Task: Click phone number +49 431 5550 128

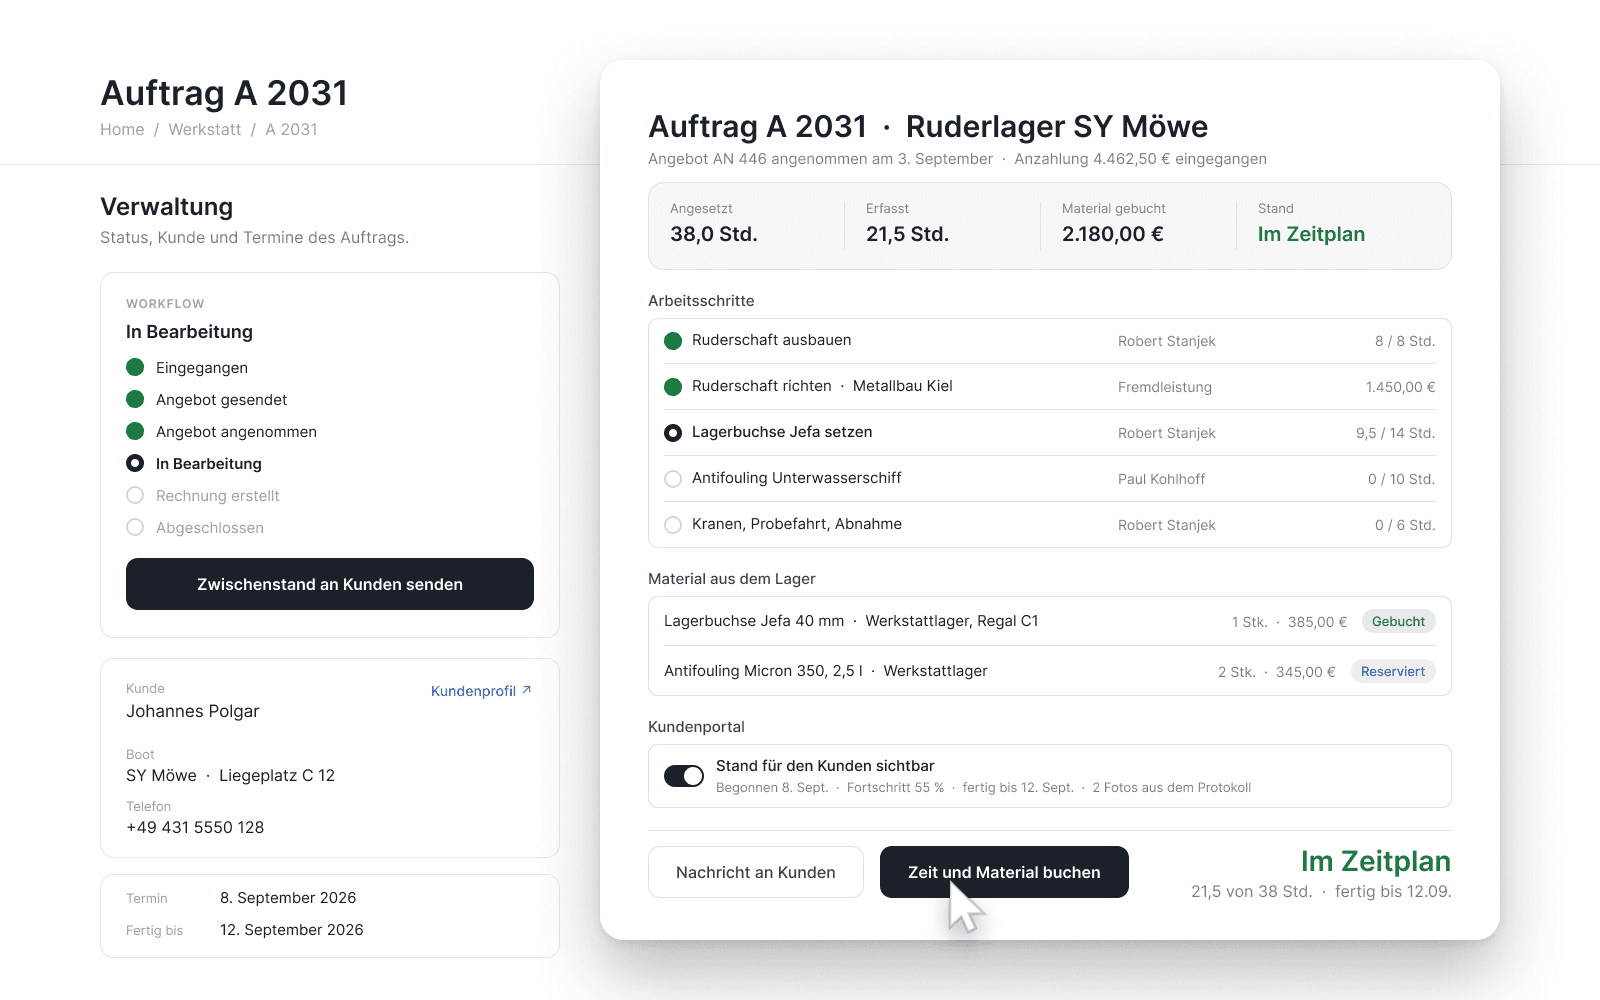Action: point(195,827)
